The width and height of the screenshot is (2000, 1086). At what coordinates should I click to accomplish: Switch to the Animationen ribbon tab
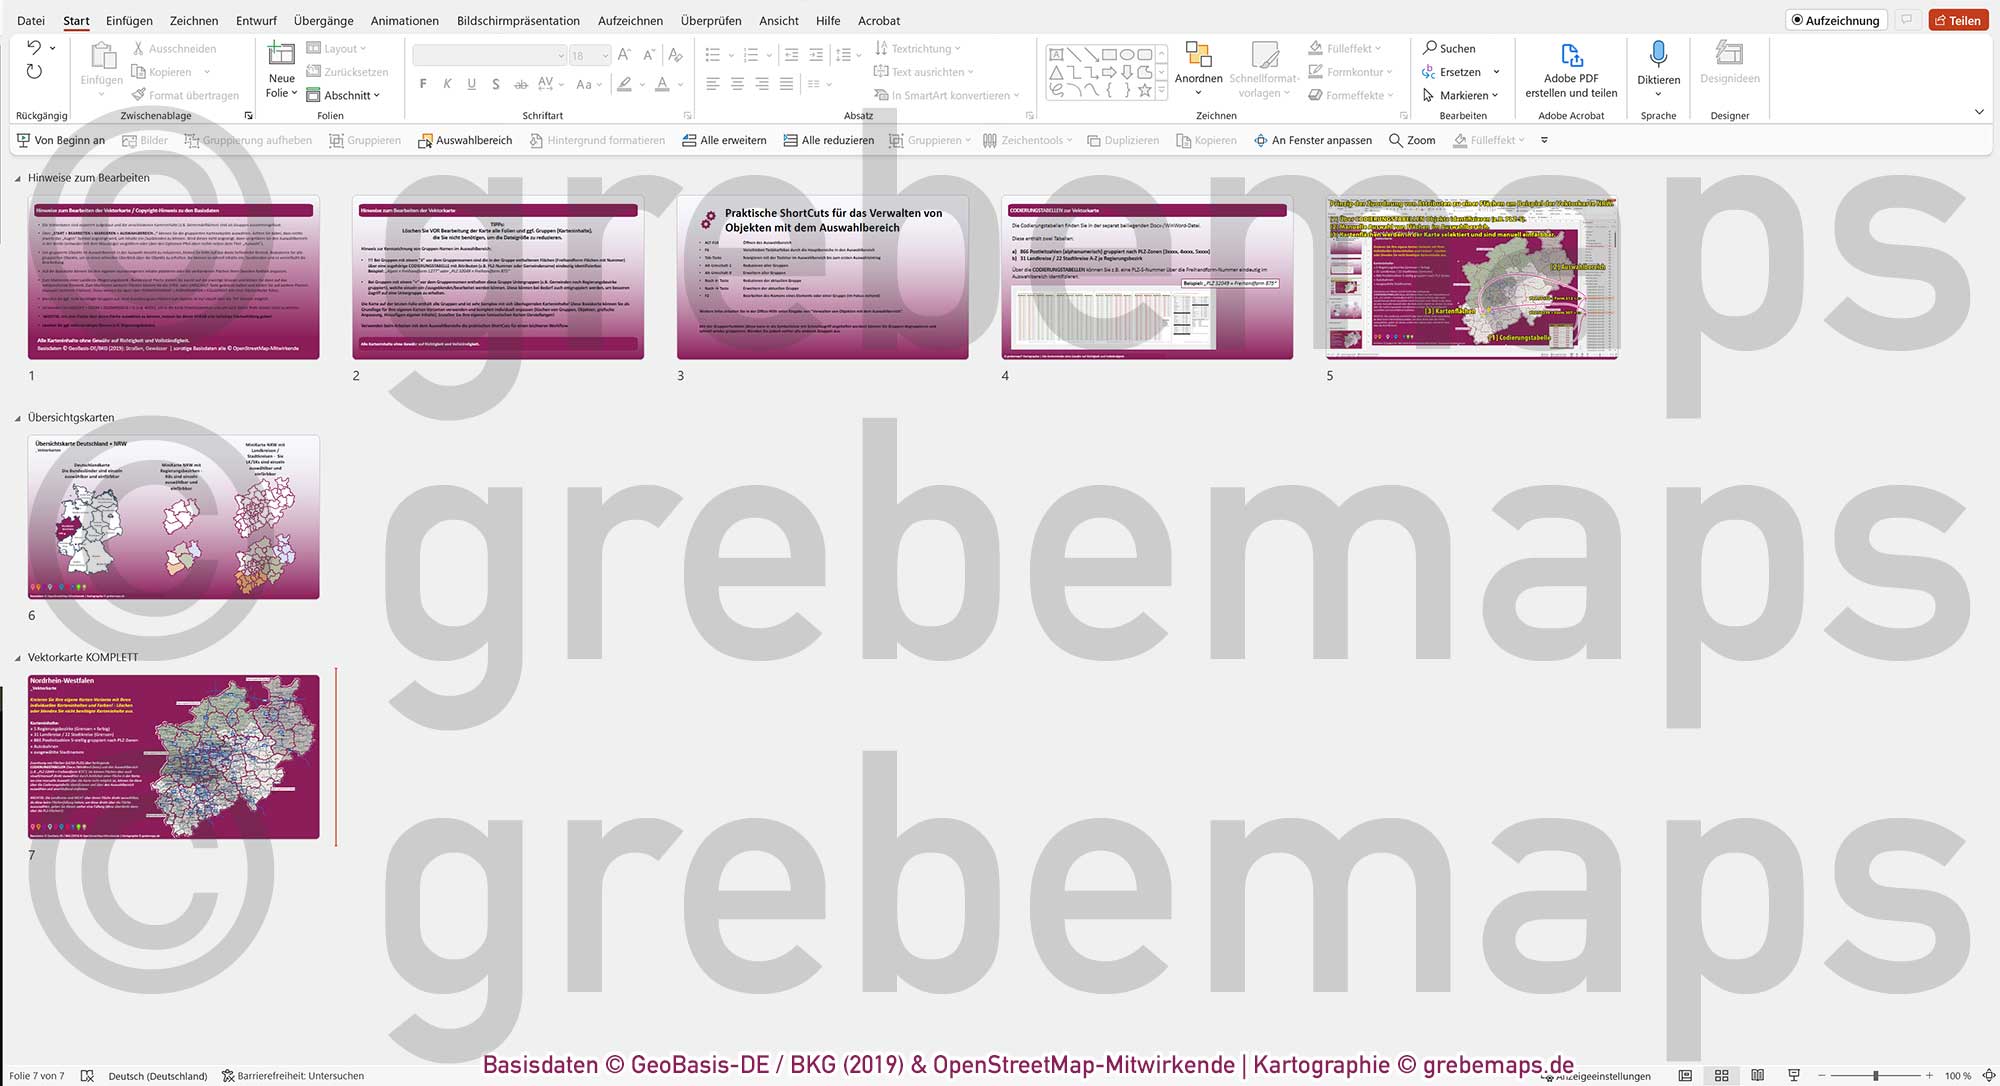404,20
